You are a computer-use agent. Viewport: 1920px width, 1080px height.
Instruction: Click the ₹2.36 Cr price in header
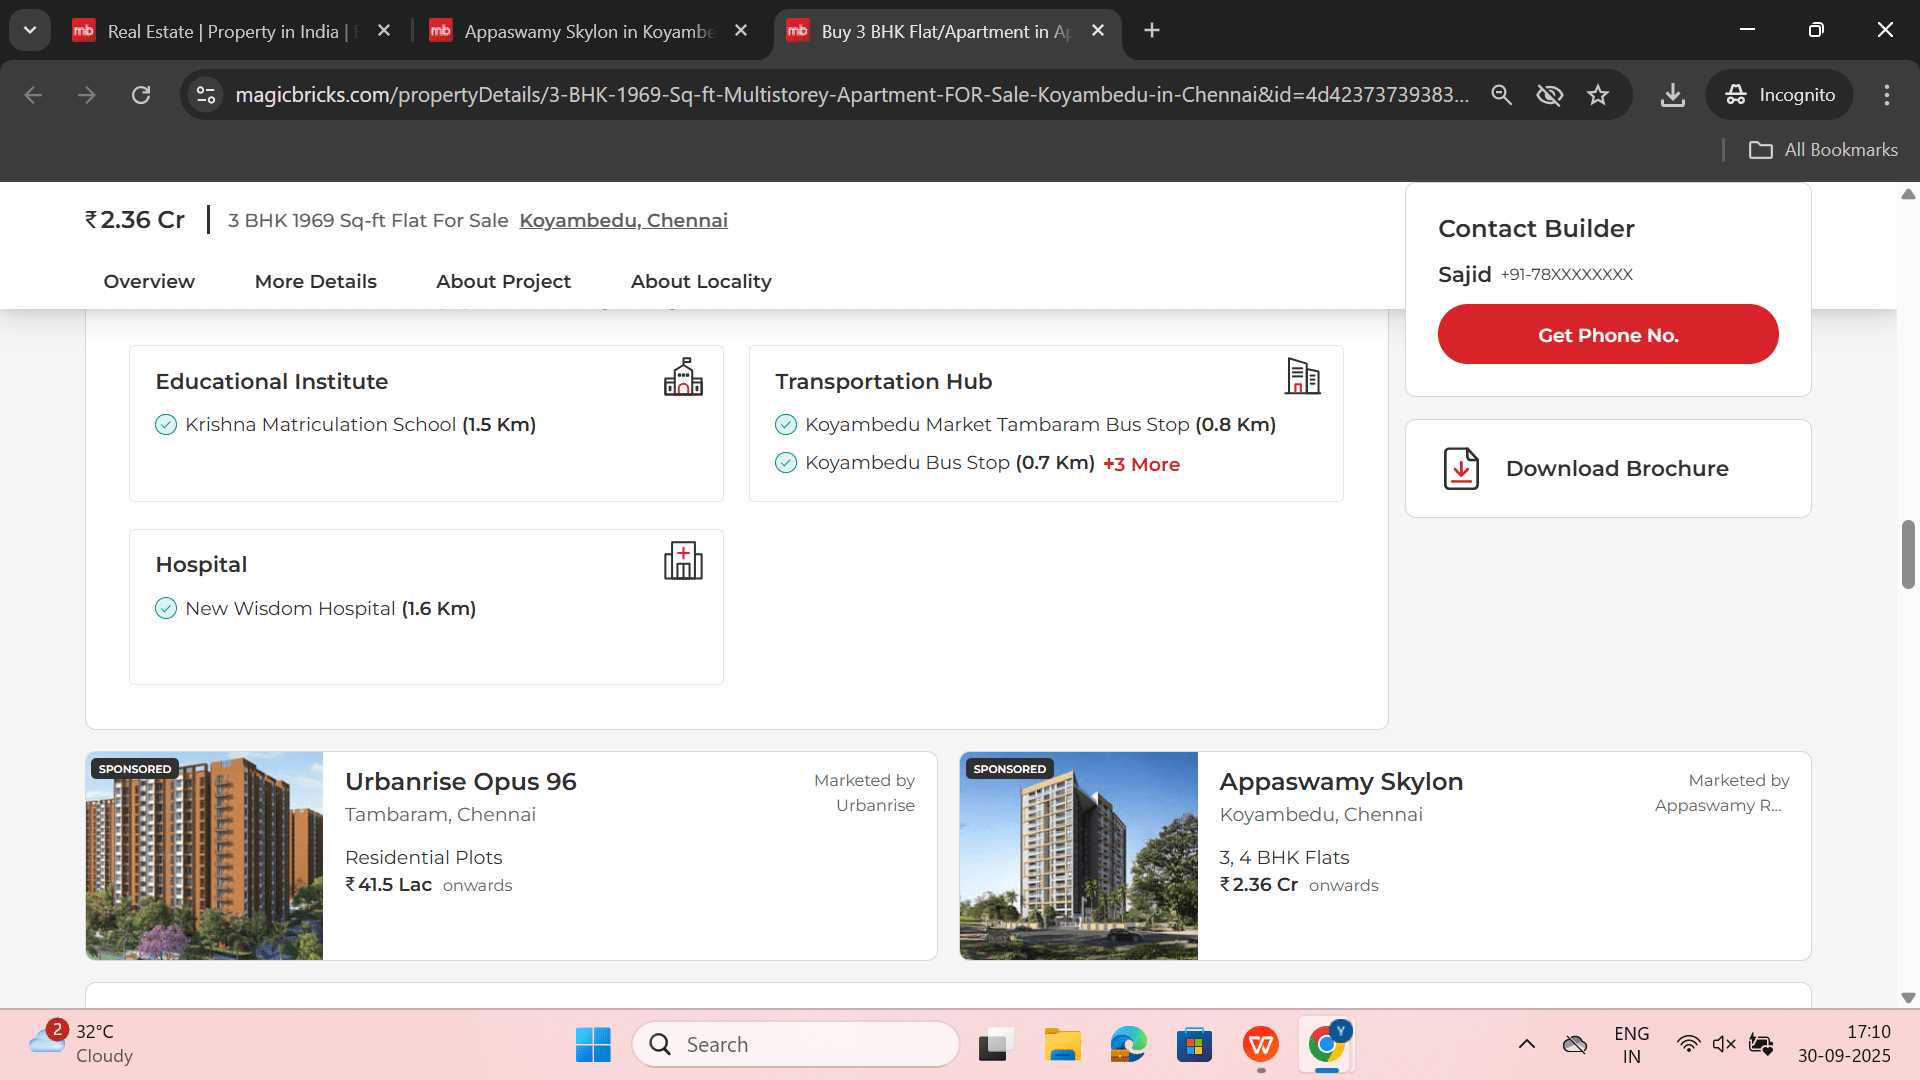135,220
